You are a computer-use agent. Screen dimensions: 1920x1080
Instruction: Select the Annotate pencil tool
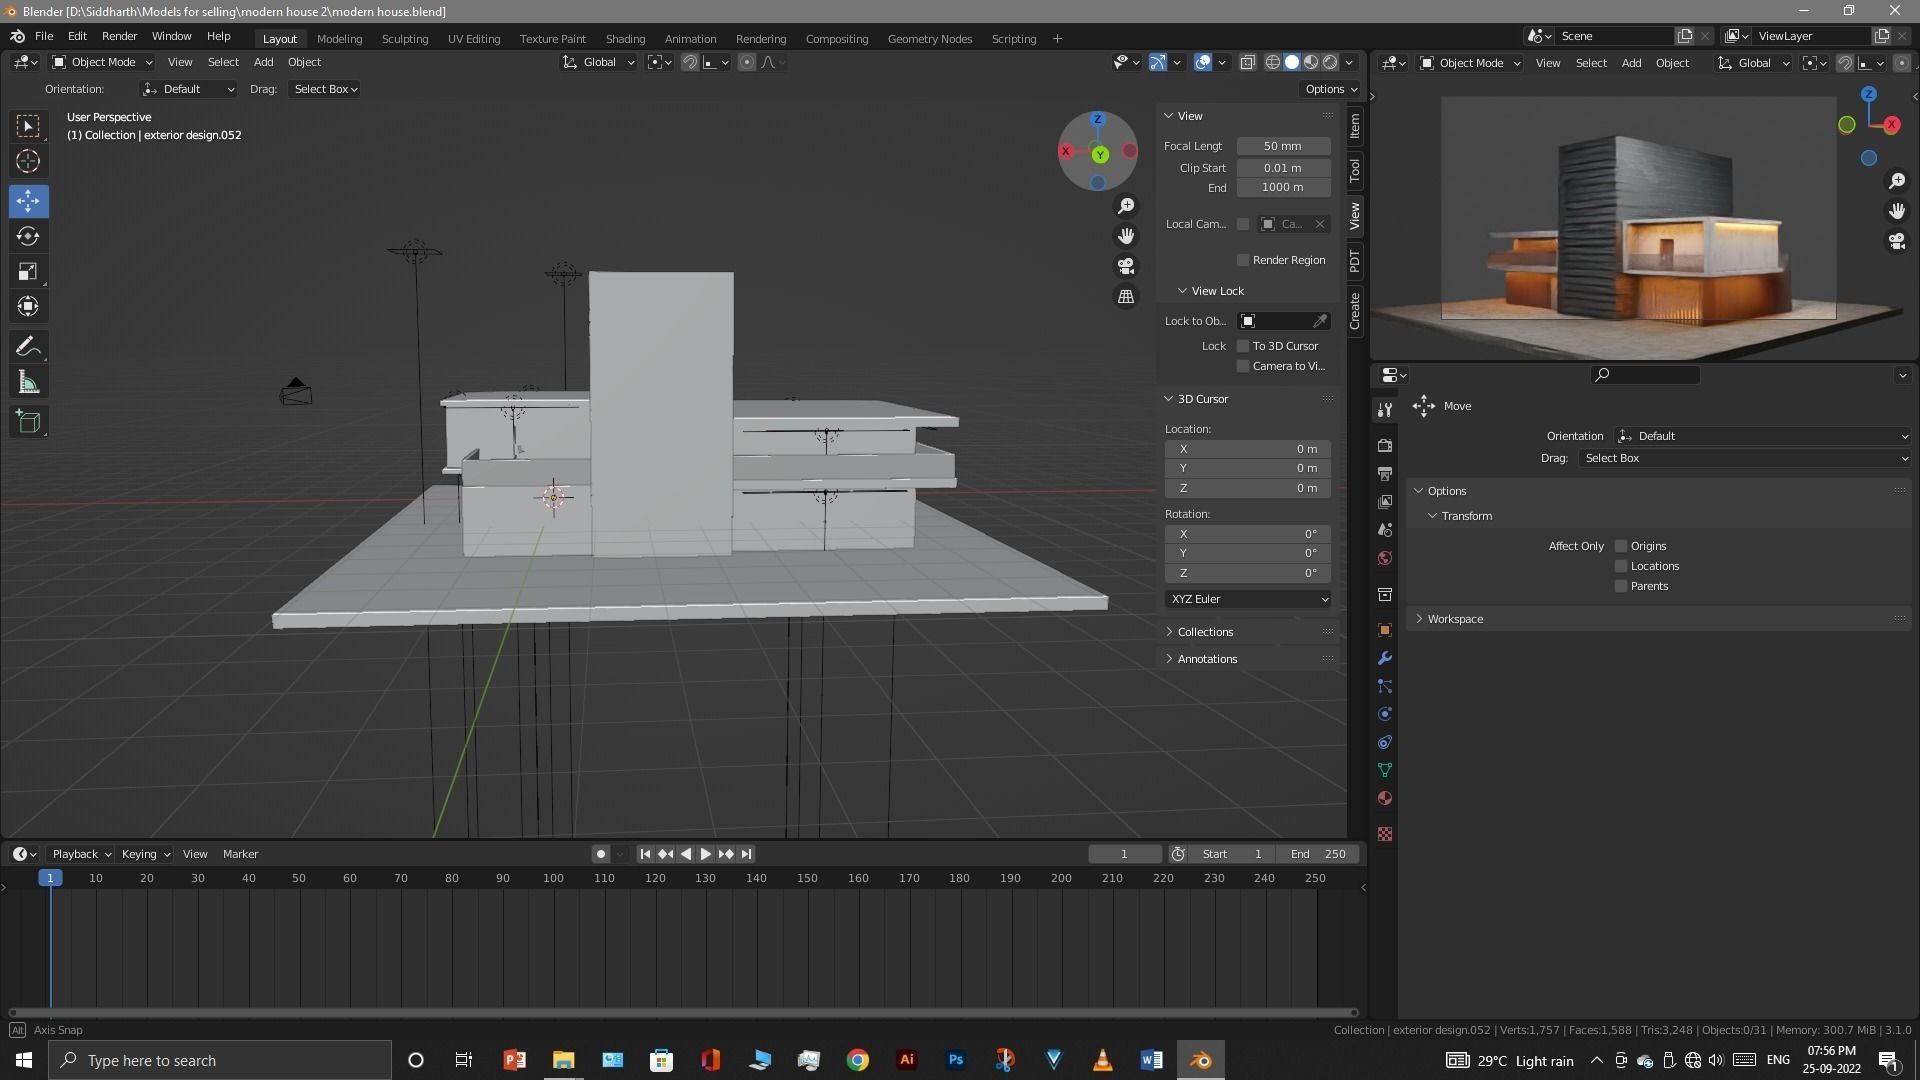click(28, 347)
